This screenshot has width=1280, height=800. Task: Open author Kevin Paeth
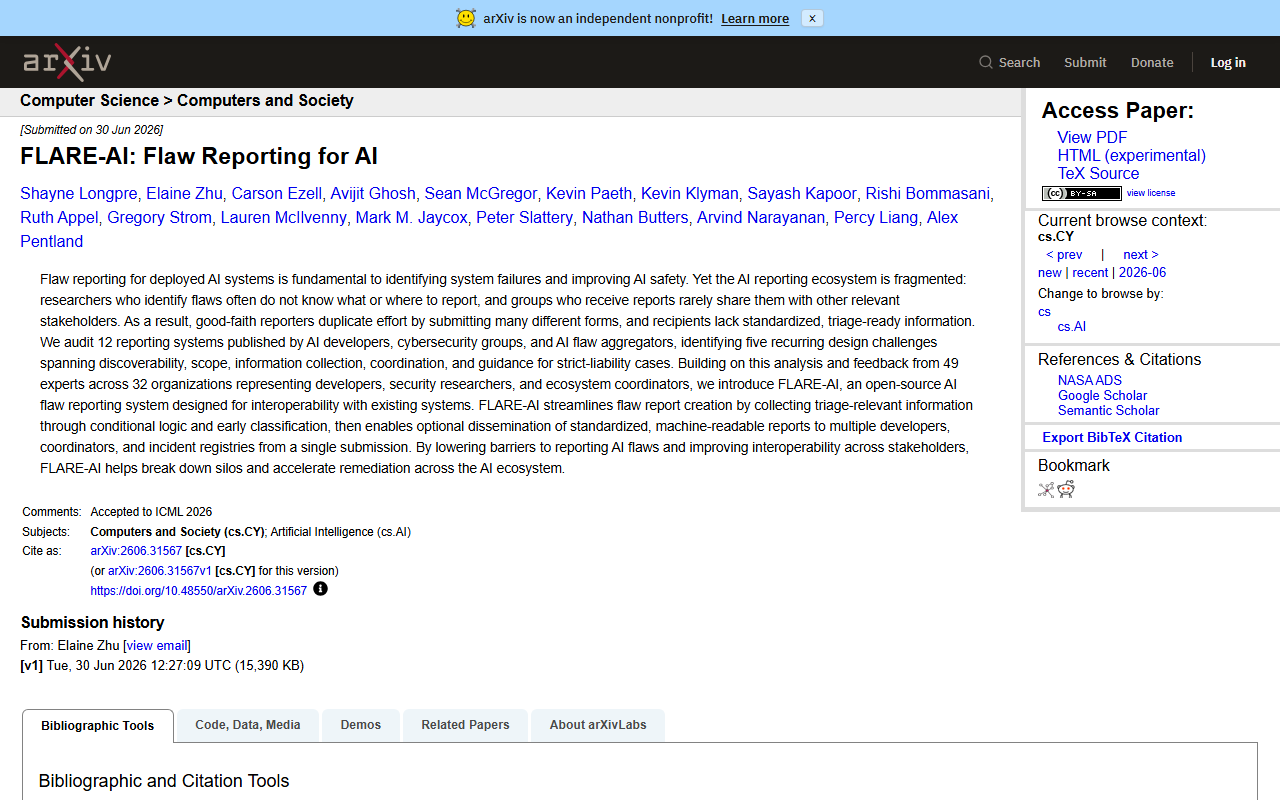coord(589,193)
